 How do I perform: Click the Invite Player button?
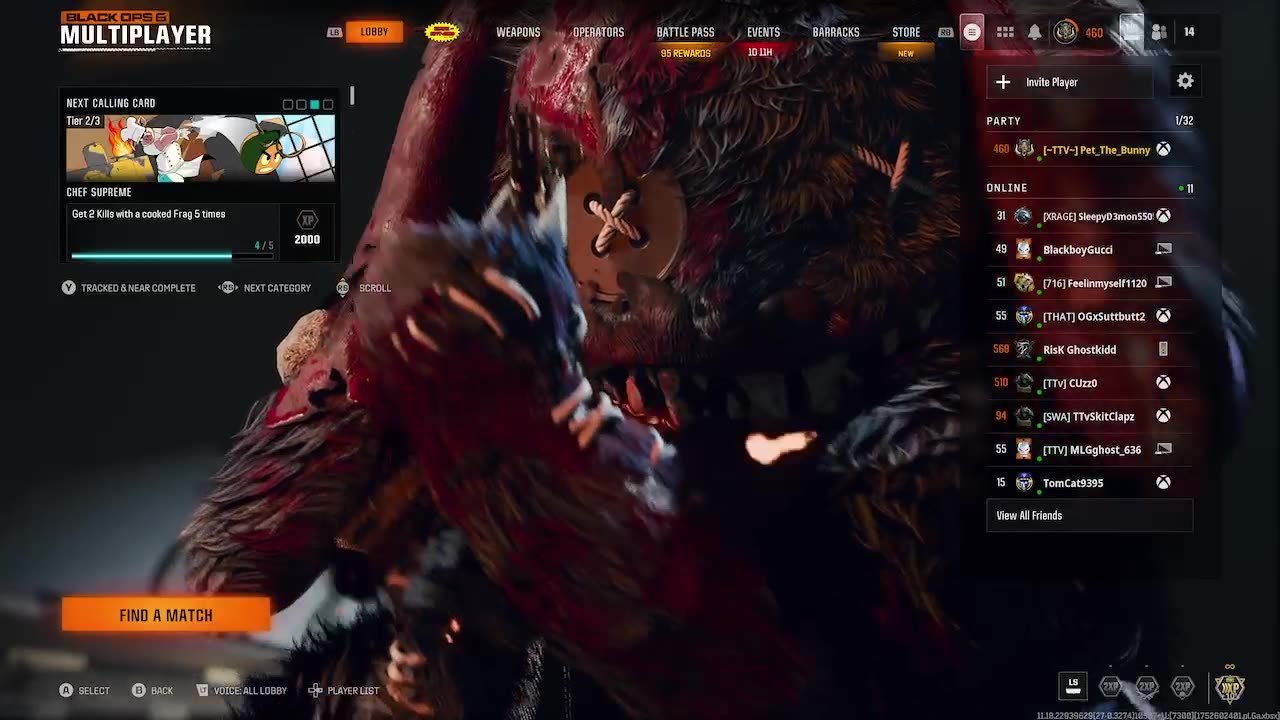point(1070,82)
